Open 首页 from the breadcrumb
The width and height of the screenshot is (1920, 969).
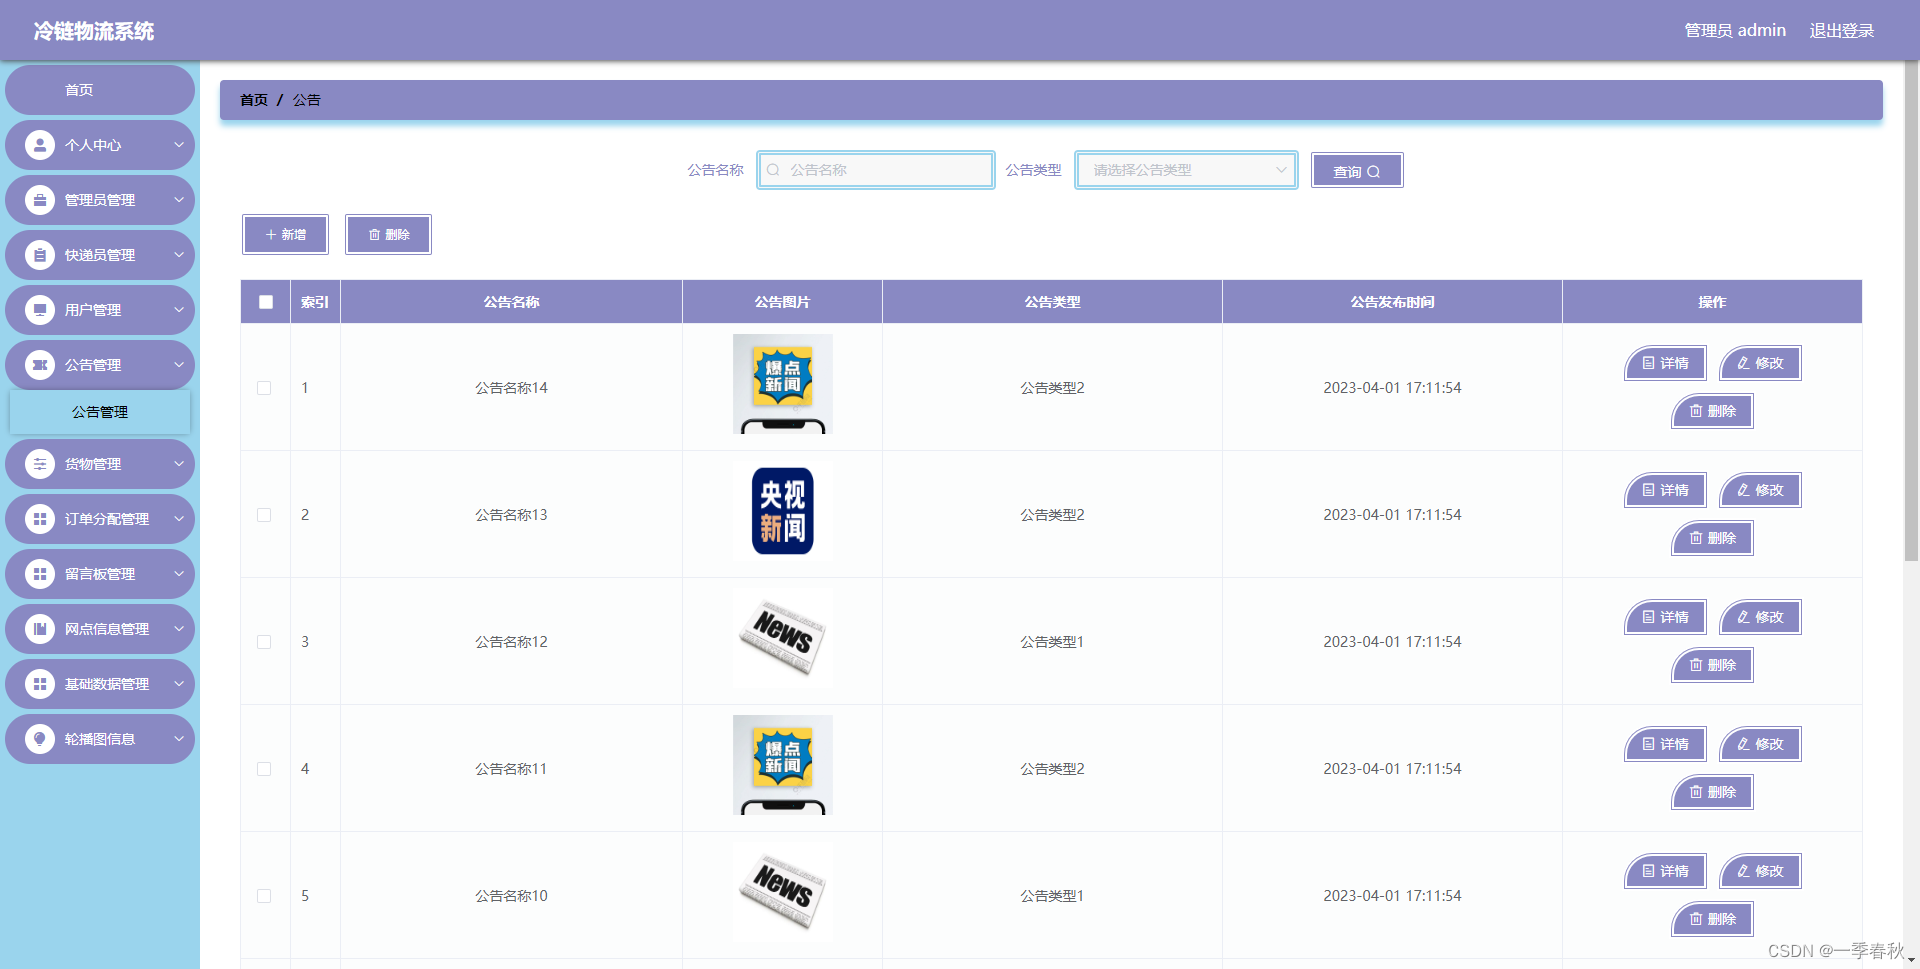pos(253,99)
